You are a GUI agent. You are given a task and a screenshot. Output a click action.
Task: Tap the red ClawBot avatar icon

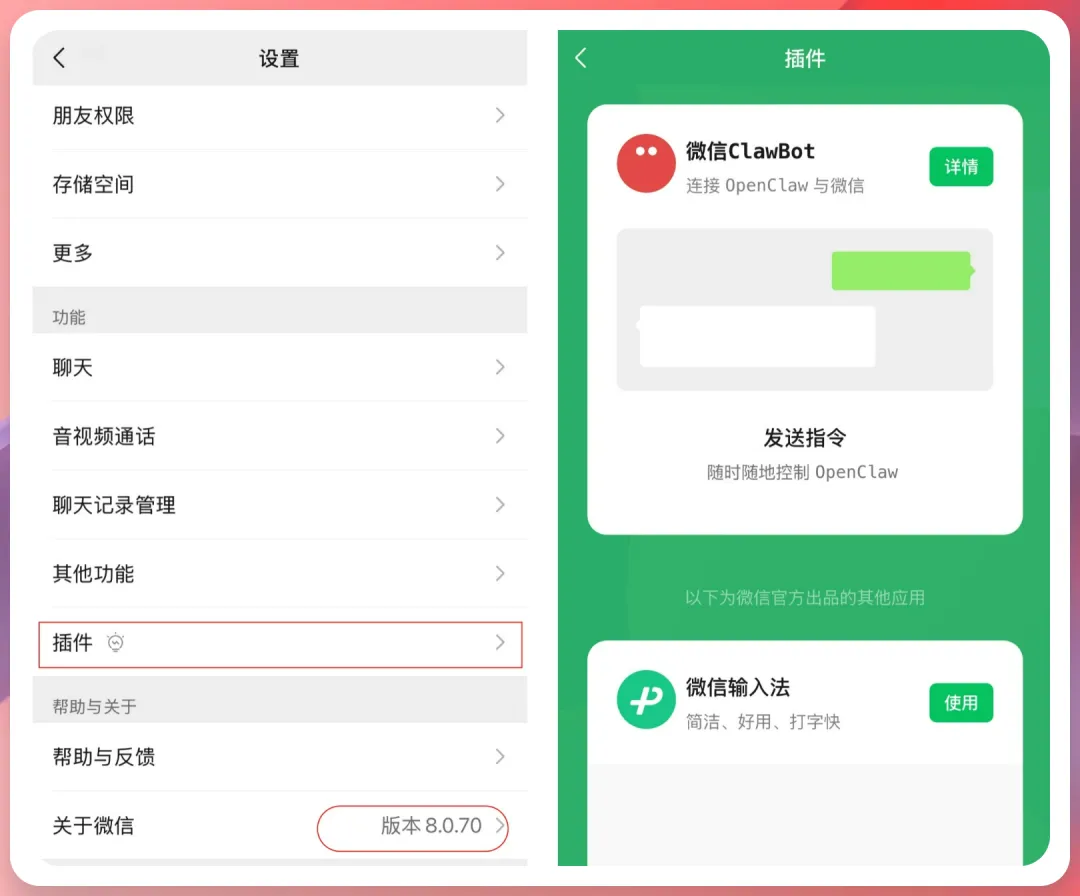(x=645, y=163)
